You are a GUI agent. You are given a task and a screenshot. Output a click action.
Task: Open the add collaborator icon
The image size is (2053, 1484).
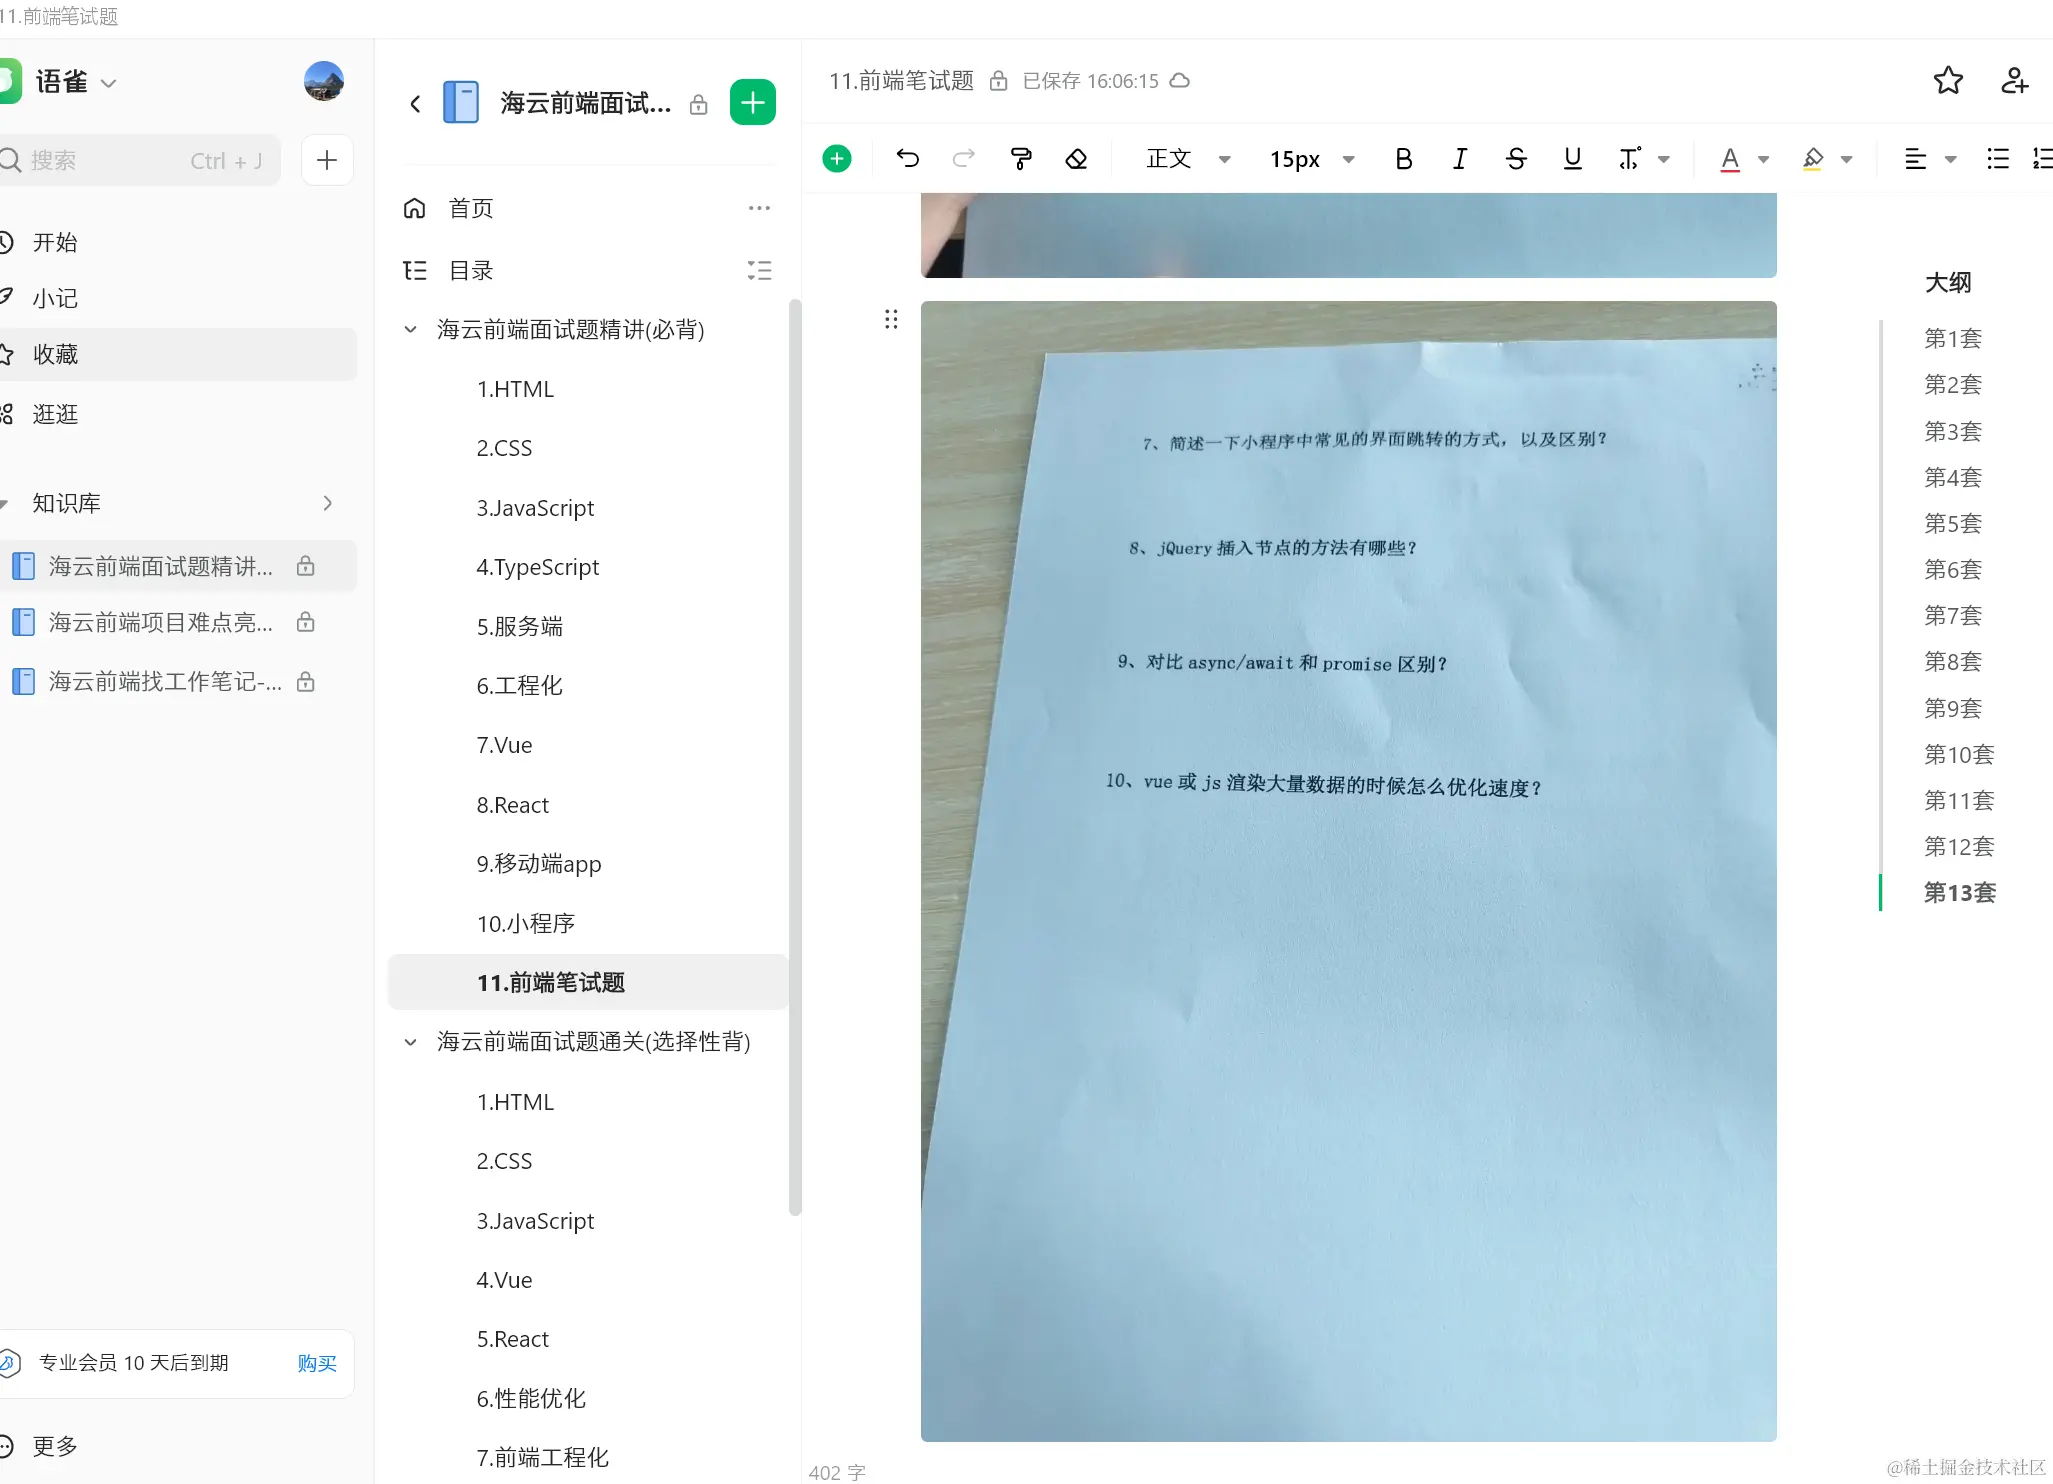coord(2014,81)
